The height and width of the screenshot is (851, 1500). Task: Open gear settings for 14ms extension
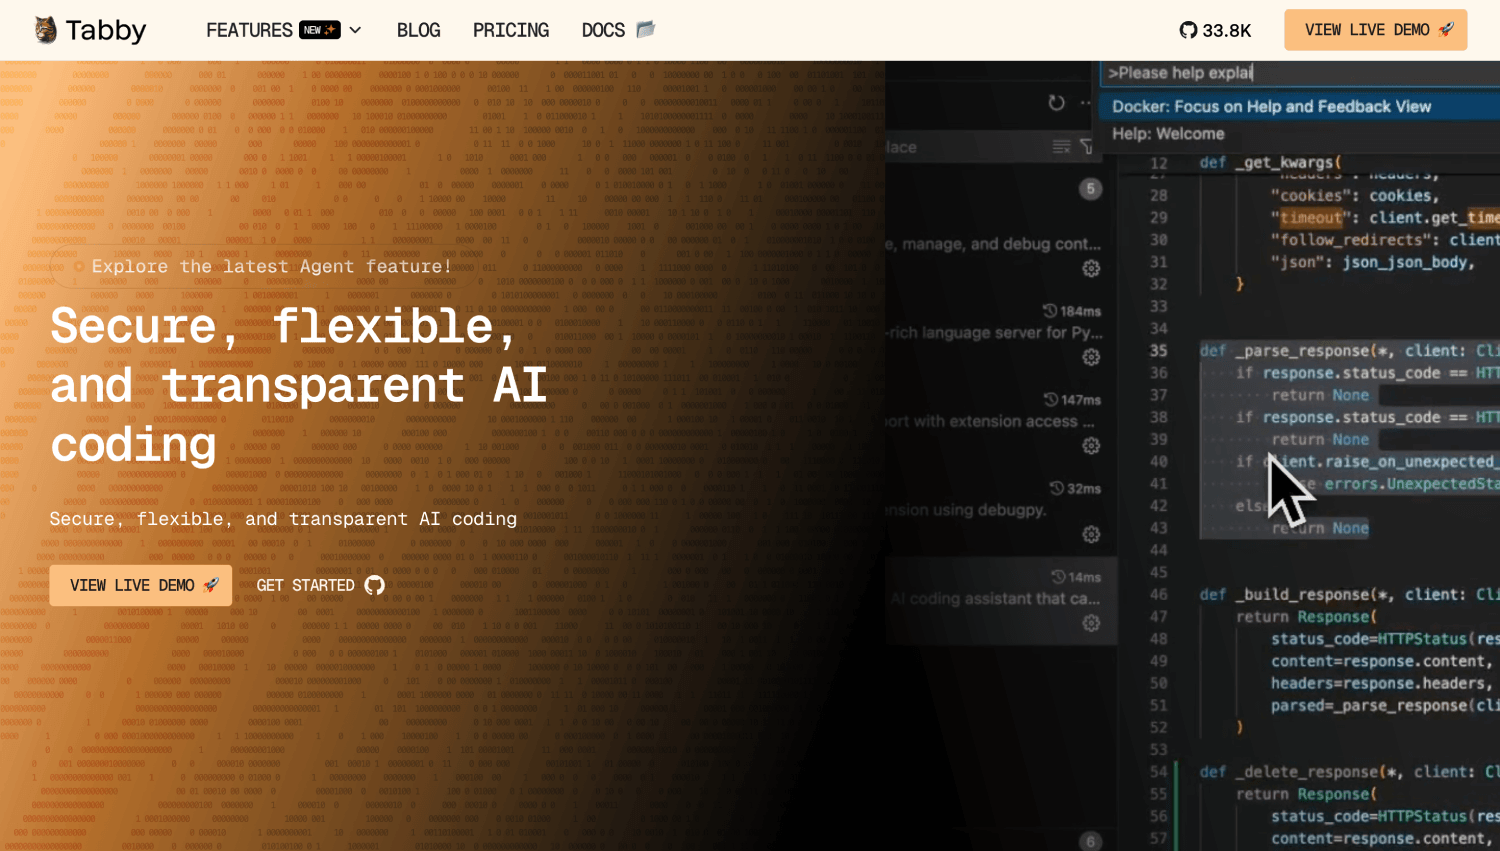tap(1091, 622)
